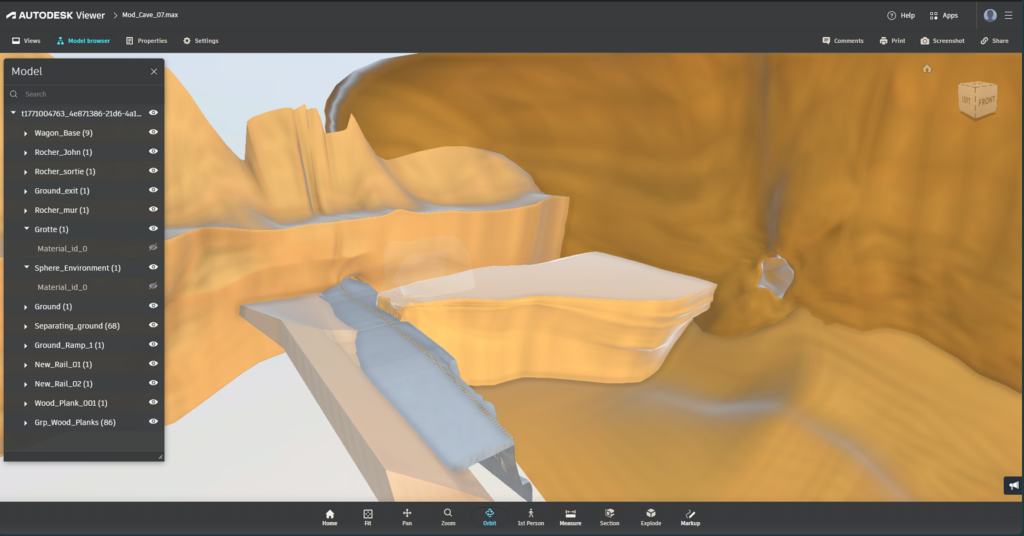Collapse the Sphere_Environment tree node
This screenshot has width=1024, height=536.
(26, 268)
